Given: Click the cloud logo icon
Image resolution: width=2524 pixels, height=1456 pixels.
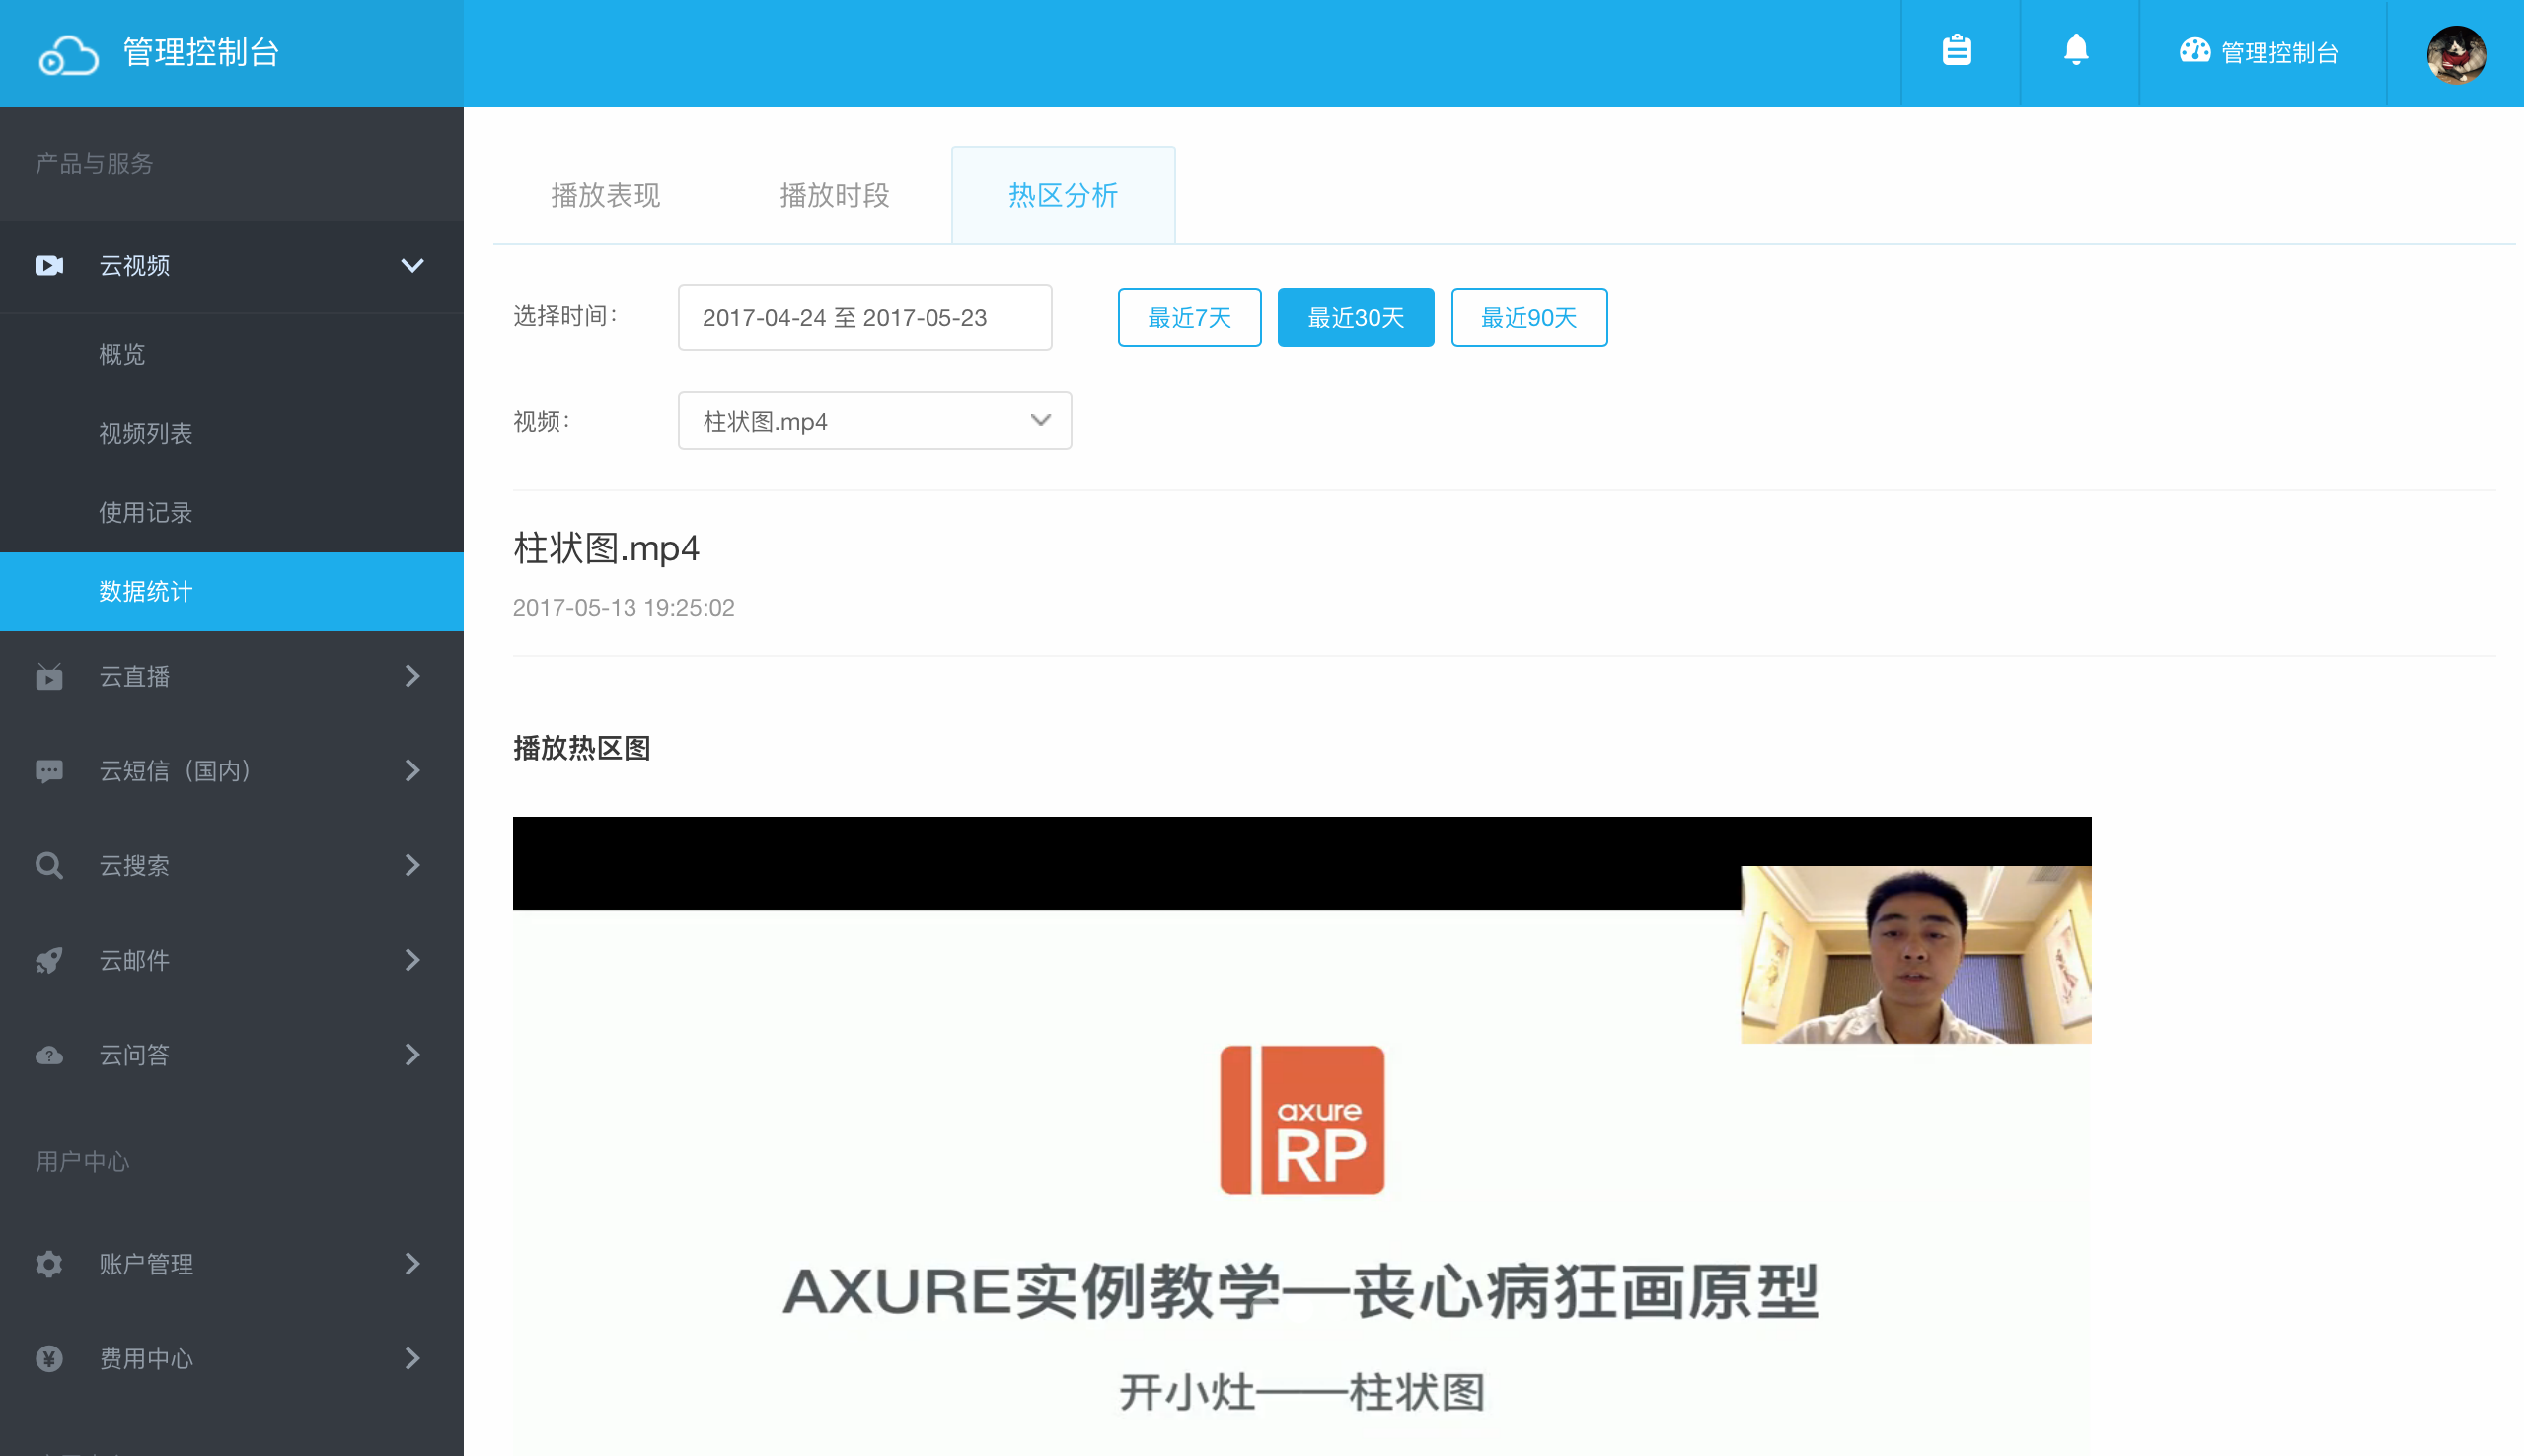Looking at the screenshot, I should coord(68,54).
